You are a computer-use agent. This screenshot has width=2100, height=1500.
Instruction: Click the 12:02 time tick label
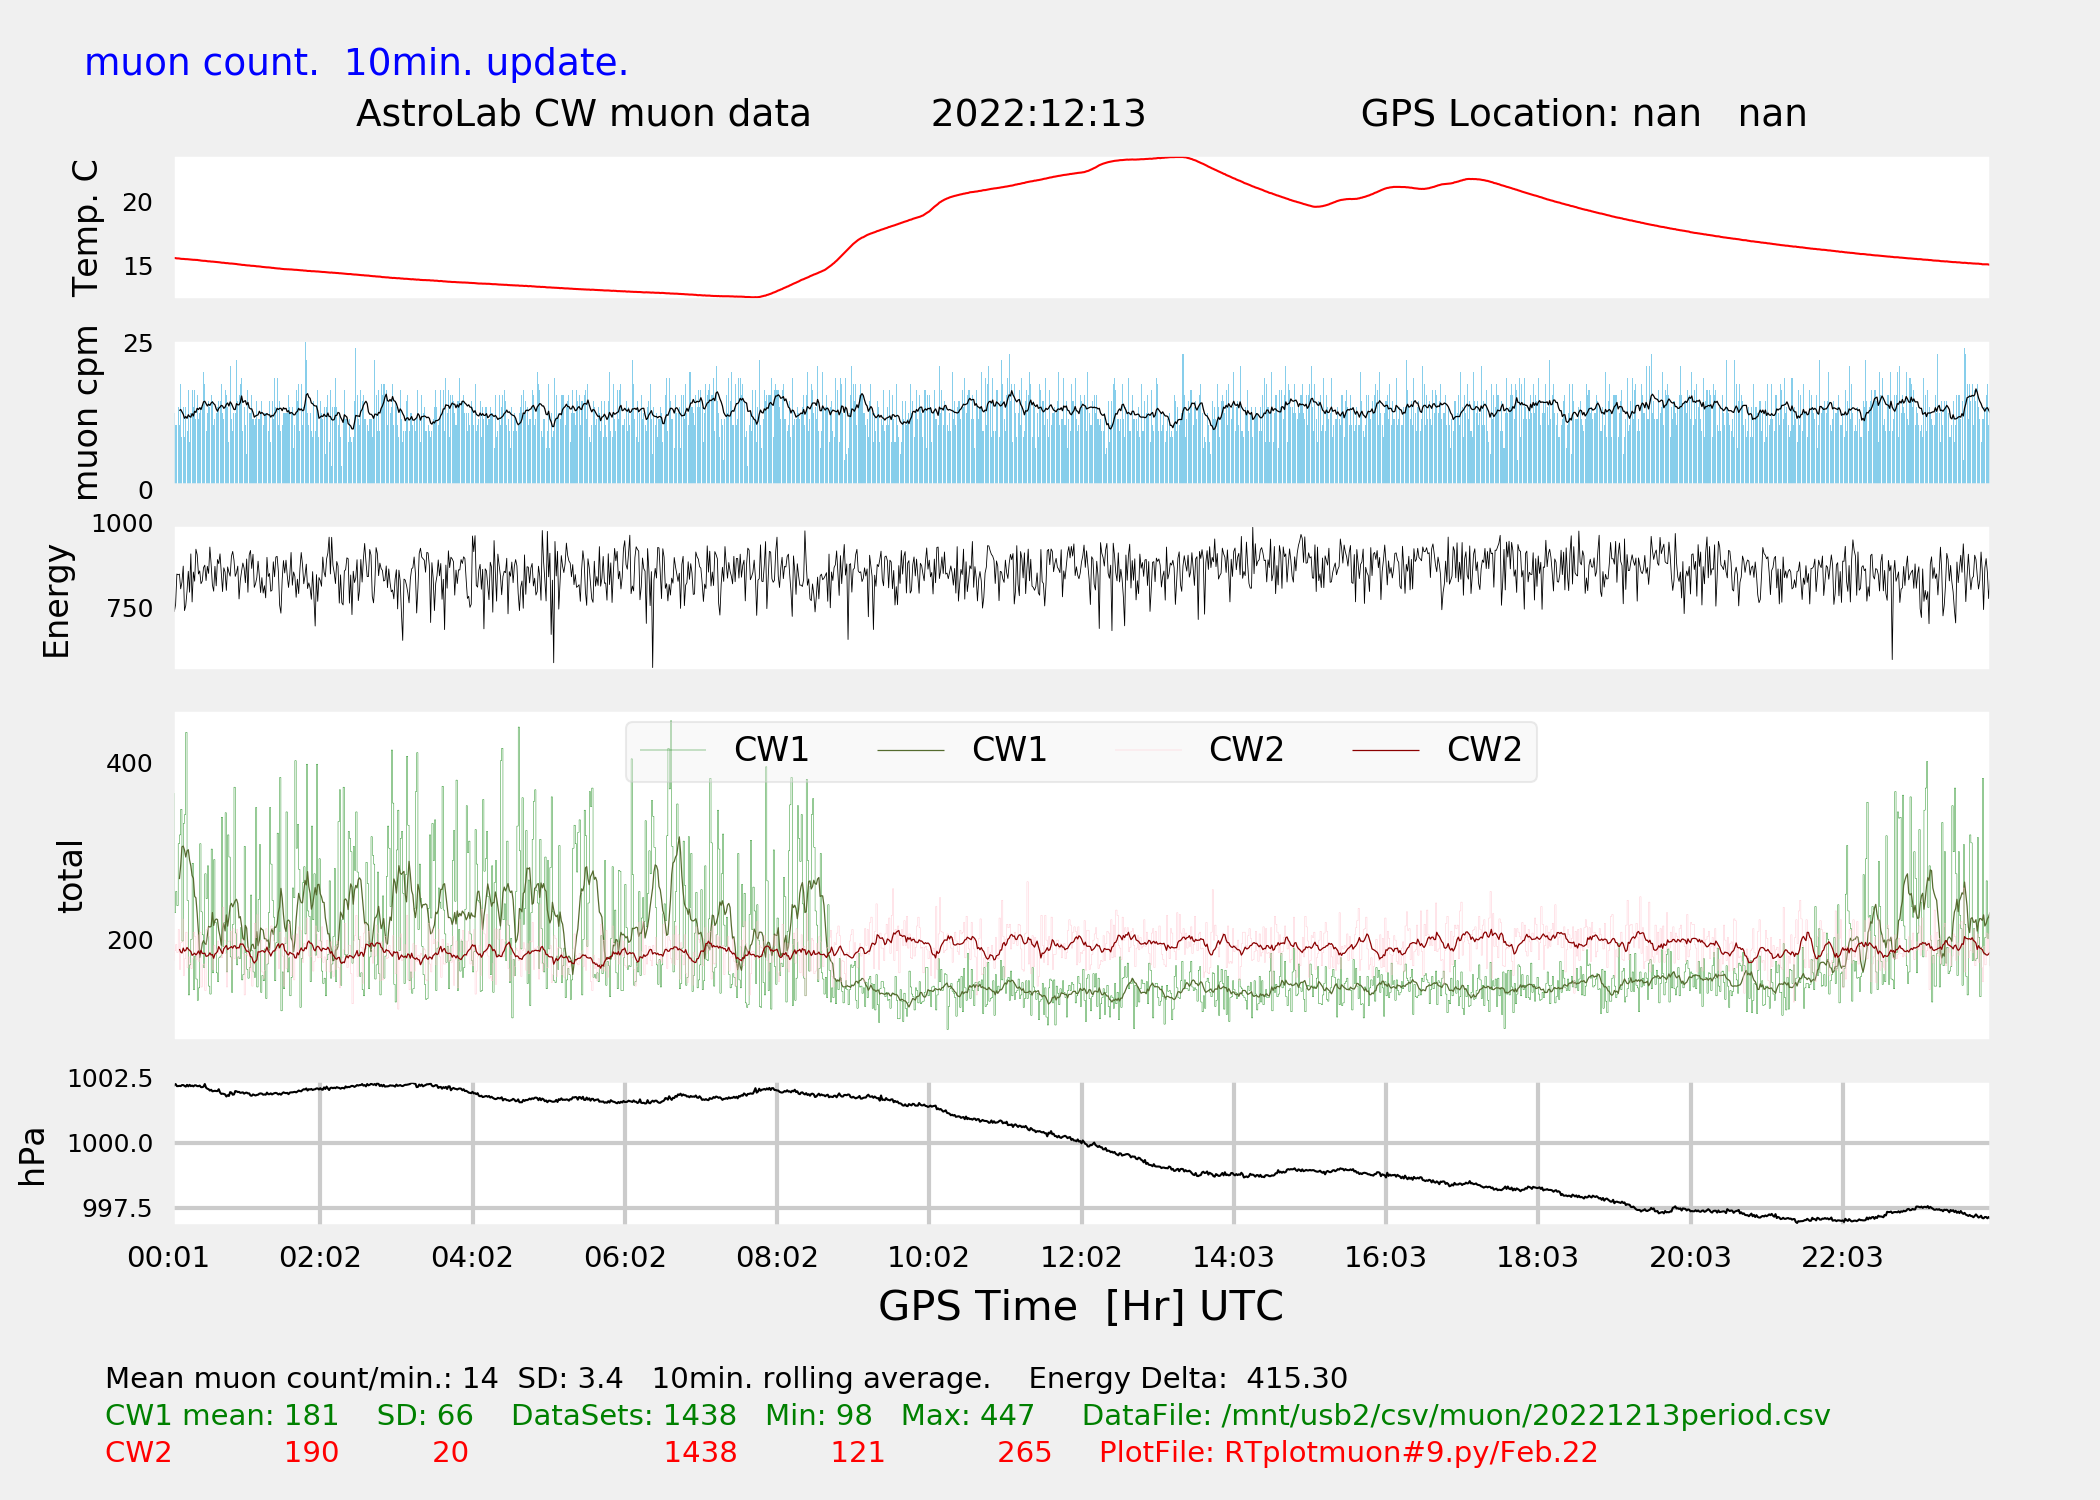(x=1081, y=1257)
